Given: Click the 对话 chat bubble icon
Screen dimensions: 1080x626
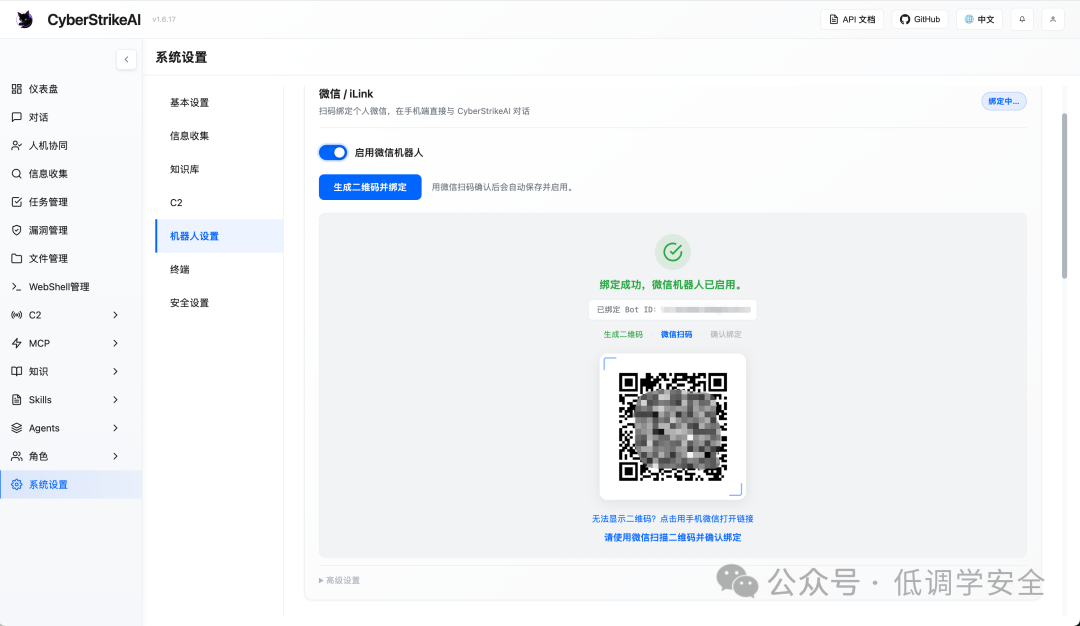Looking at the screenshot, I should pyautogui.click(x=17, y=117).
